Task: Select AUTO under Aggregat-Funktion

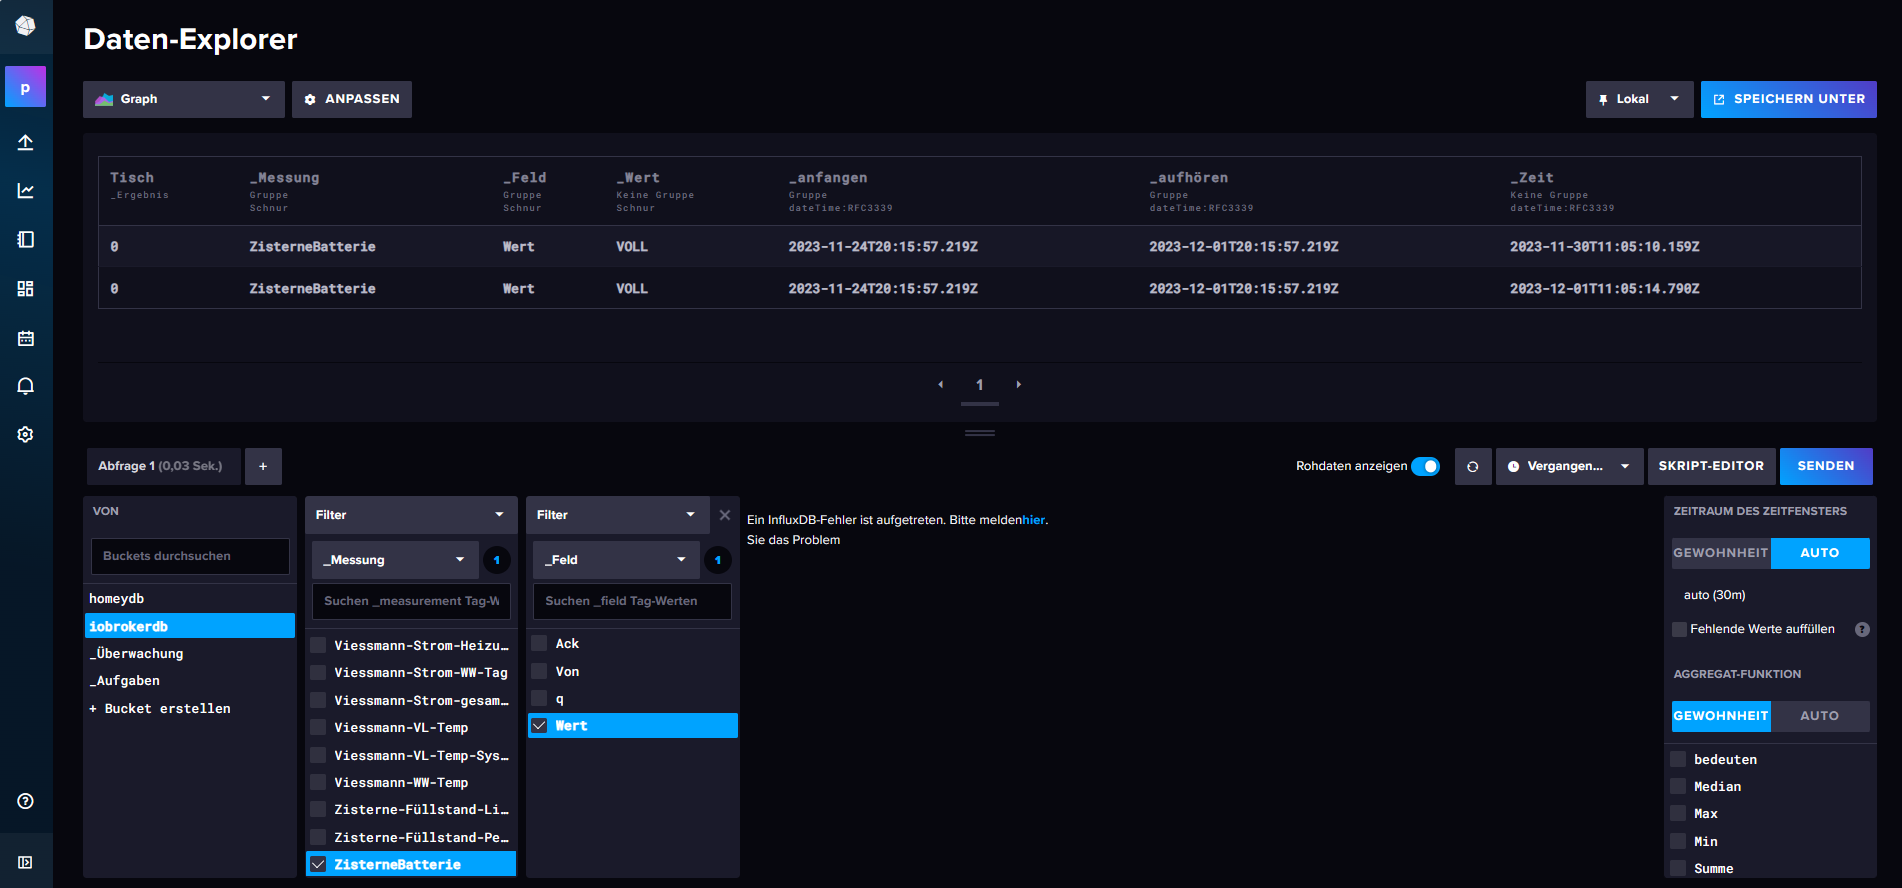Action: point(1820,716)
